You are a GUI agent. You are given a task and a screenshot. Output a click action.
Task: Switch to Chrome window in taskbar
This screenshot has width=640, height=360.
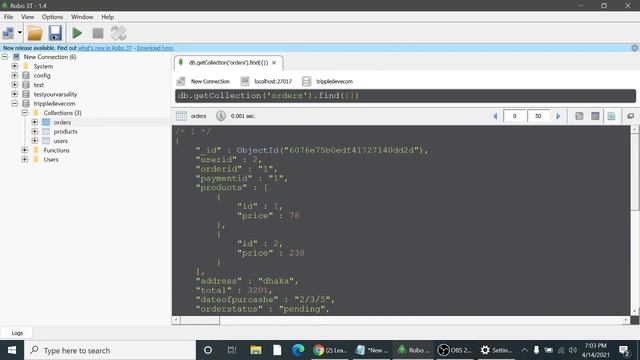click(x=330, y=350)
